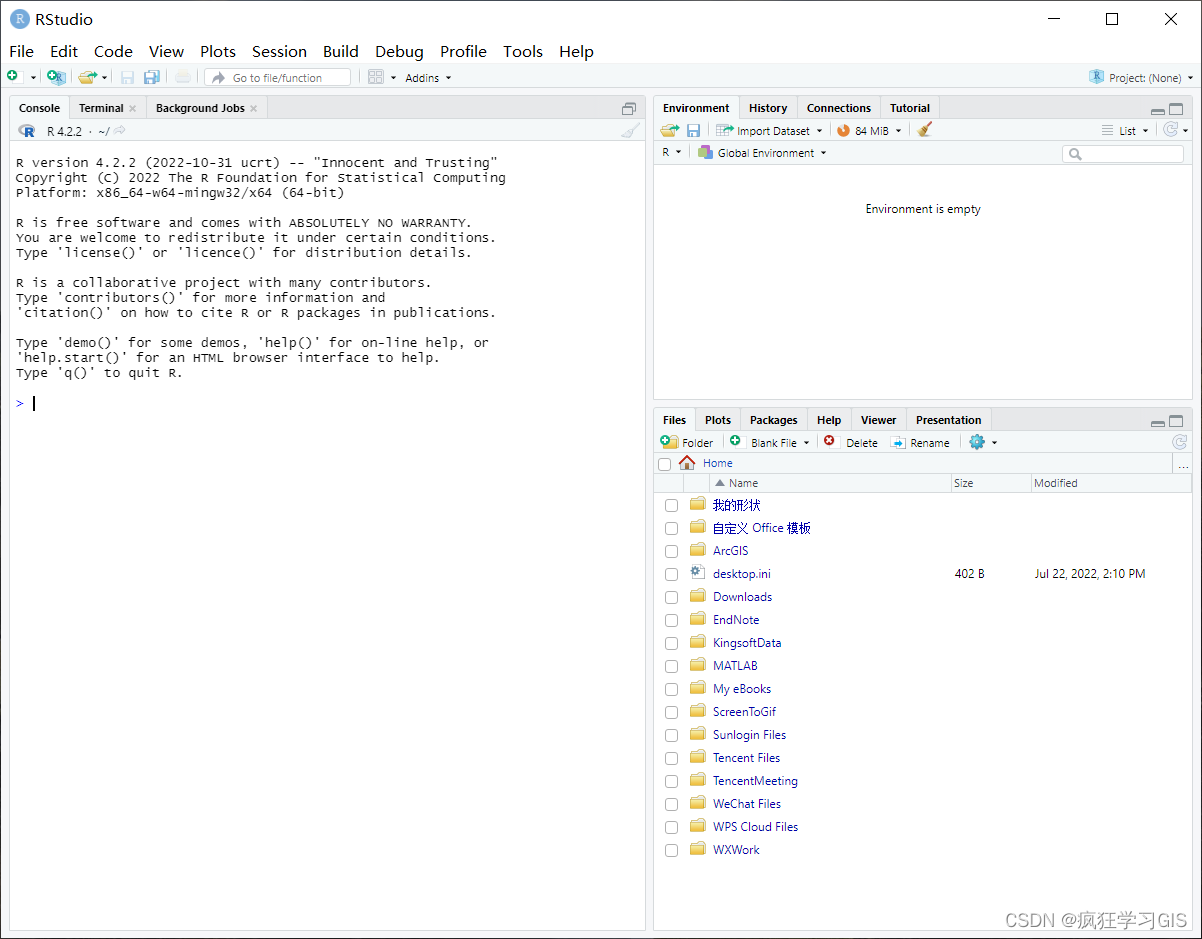Tick the desktop.ini file checkbox
The width and height of the screenshot is (1202, 939).
(671, 574)
